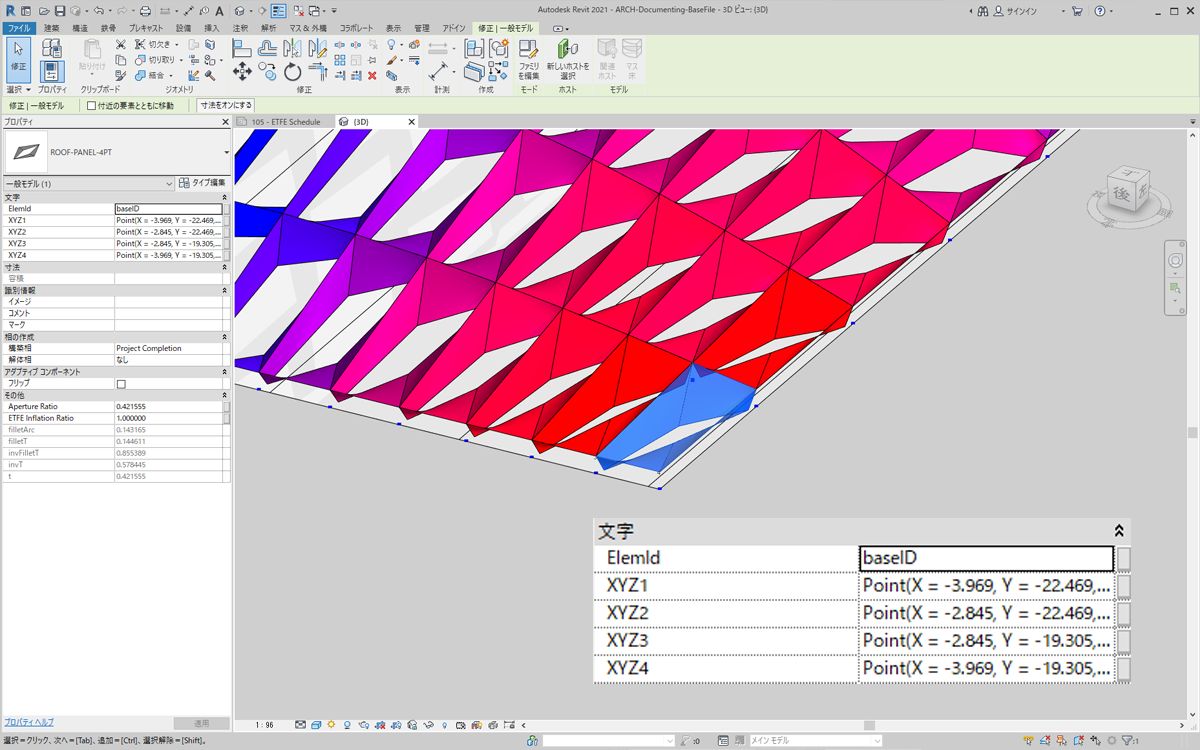
Task: Open the Help question mark icon
Action: 1100,11
